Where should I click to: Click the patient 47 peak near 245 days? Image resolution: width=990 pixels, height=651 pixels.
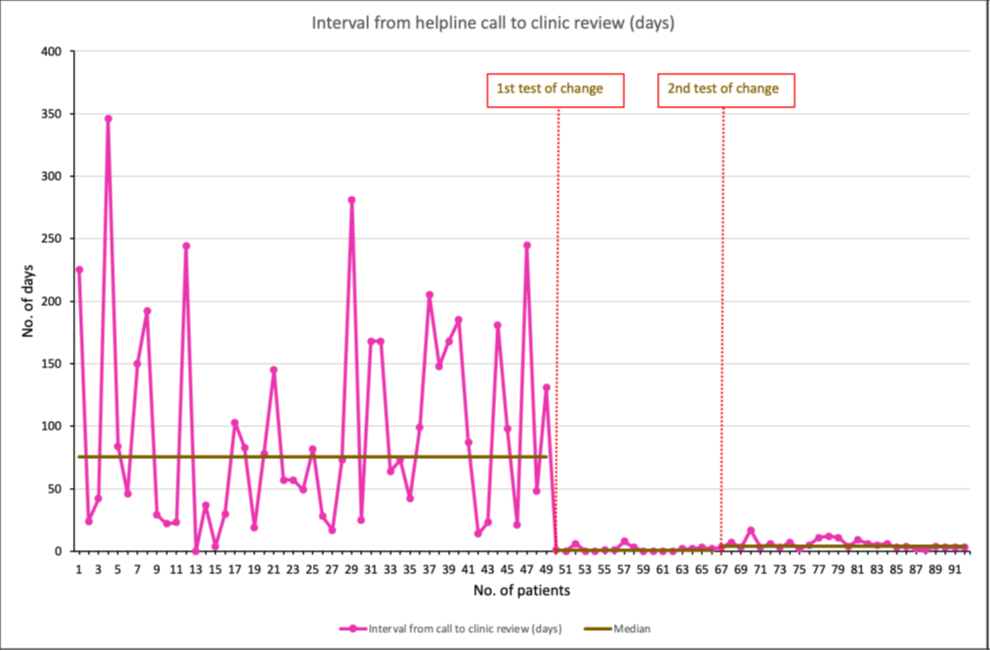click(527, 245)
